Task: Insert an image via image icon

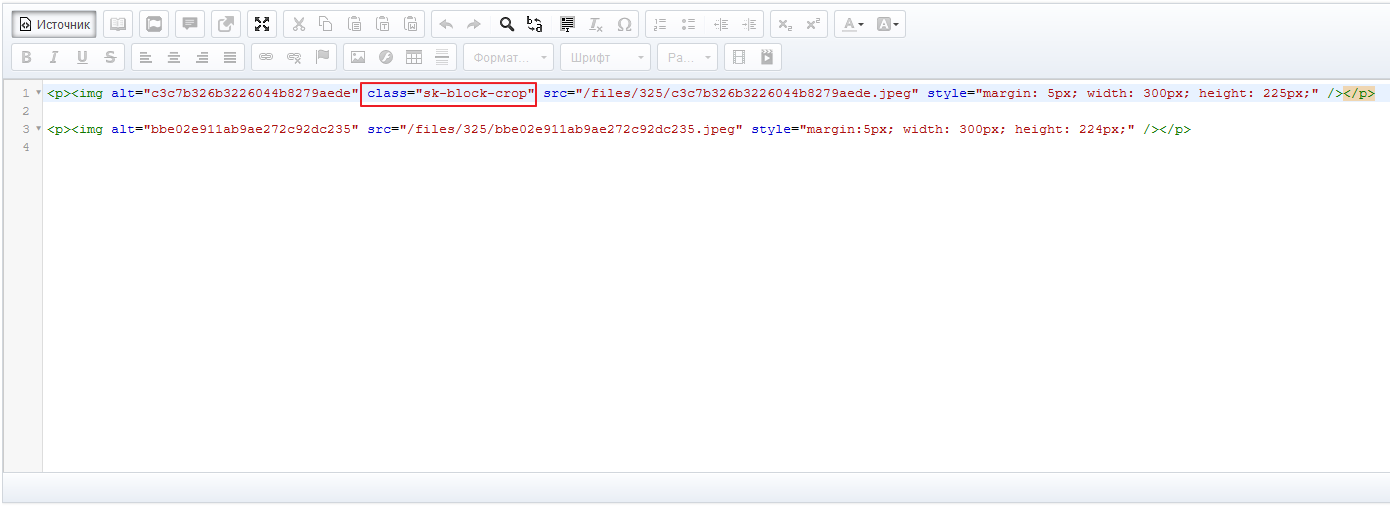Action: (x=357, y=57)
